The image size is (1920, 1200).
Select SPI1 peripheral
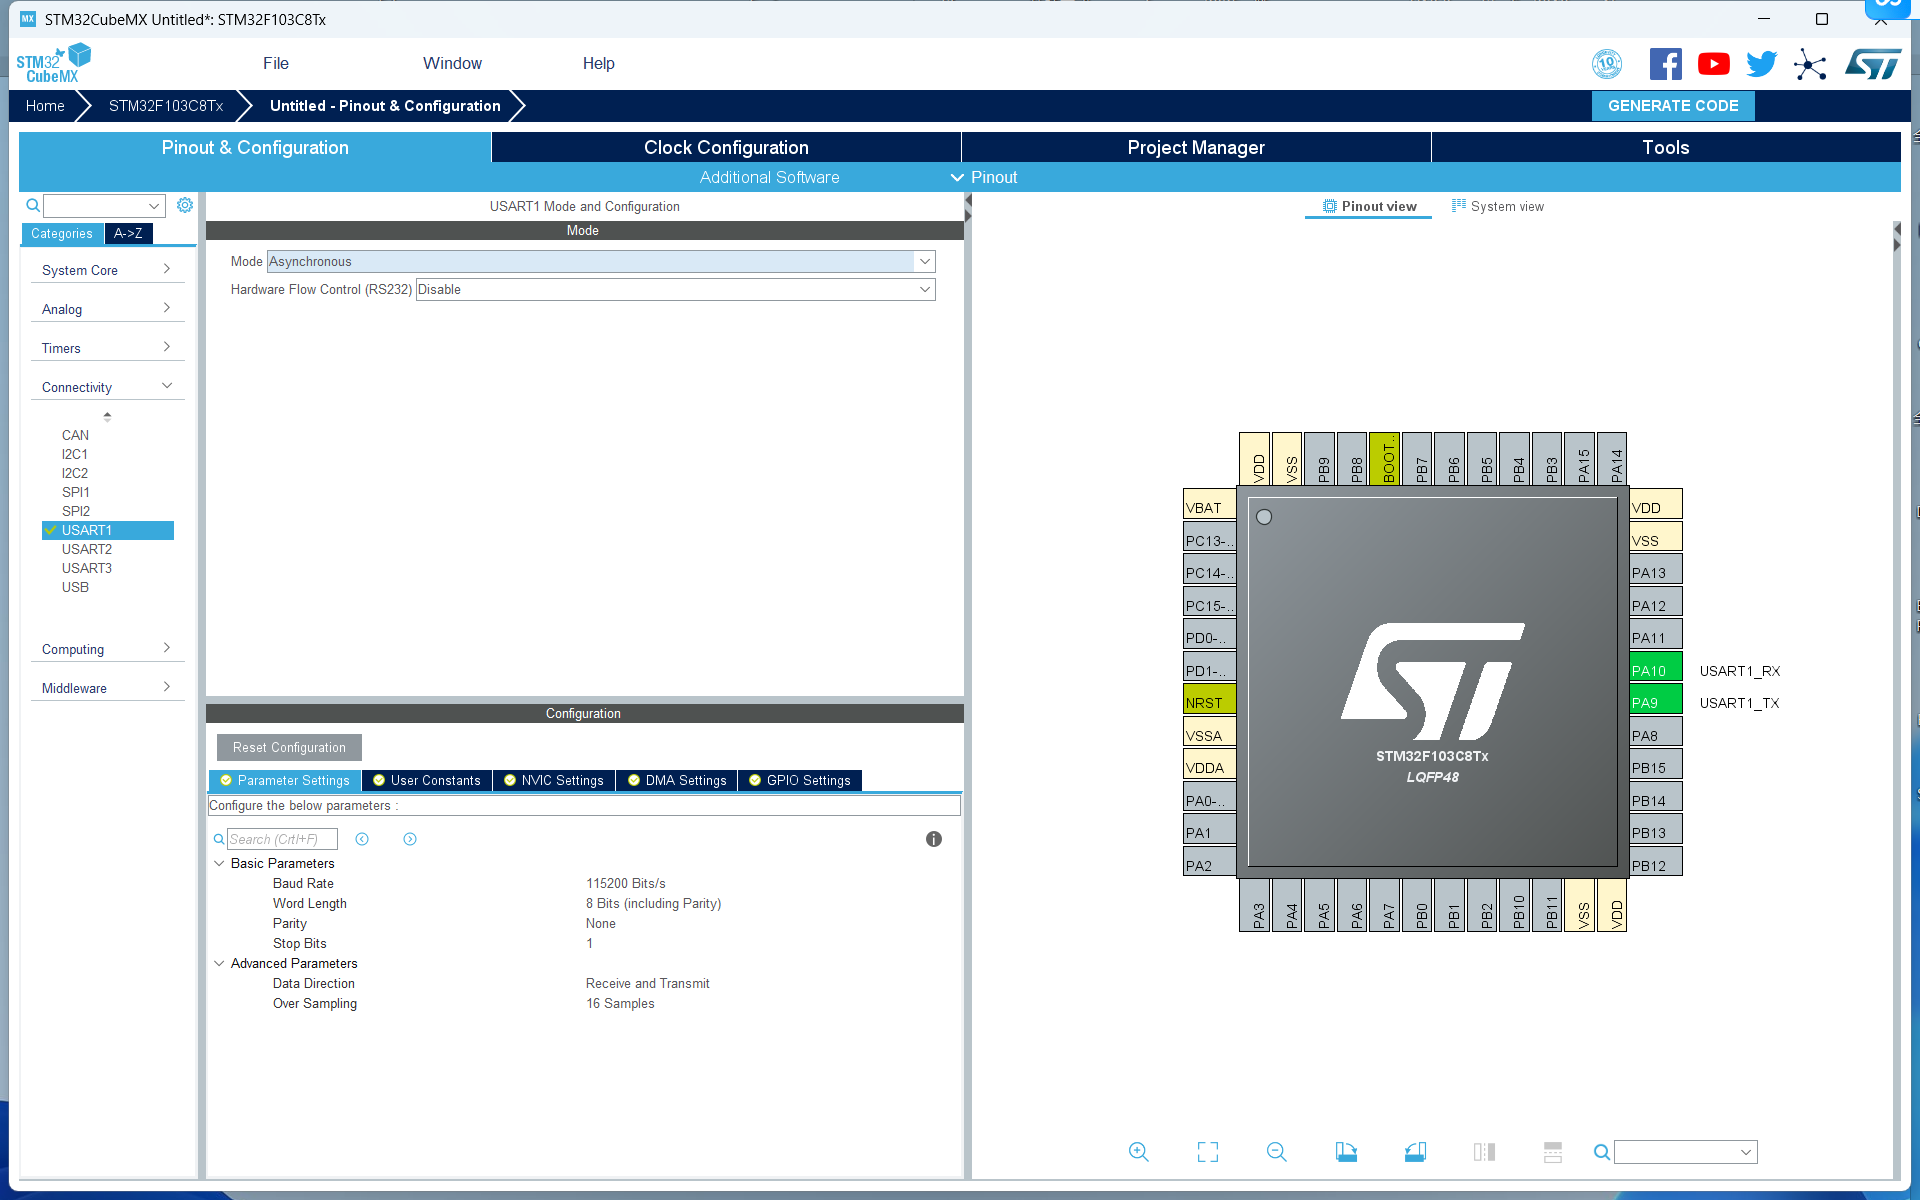[x=76, y=492]
